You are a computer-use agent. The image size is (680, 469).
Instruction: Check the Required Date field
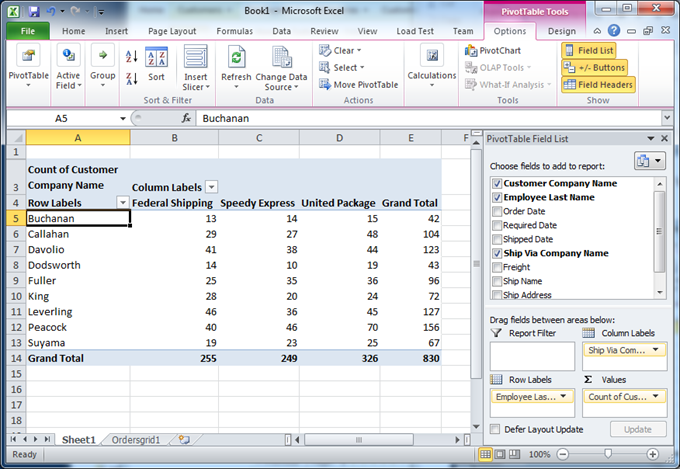[x=497, y=225]
